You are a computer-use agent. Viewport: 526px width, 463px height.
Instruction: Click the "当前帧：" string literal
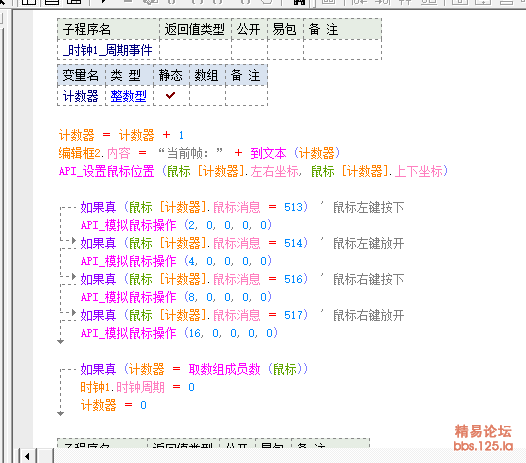[191, 153]
